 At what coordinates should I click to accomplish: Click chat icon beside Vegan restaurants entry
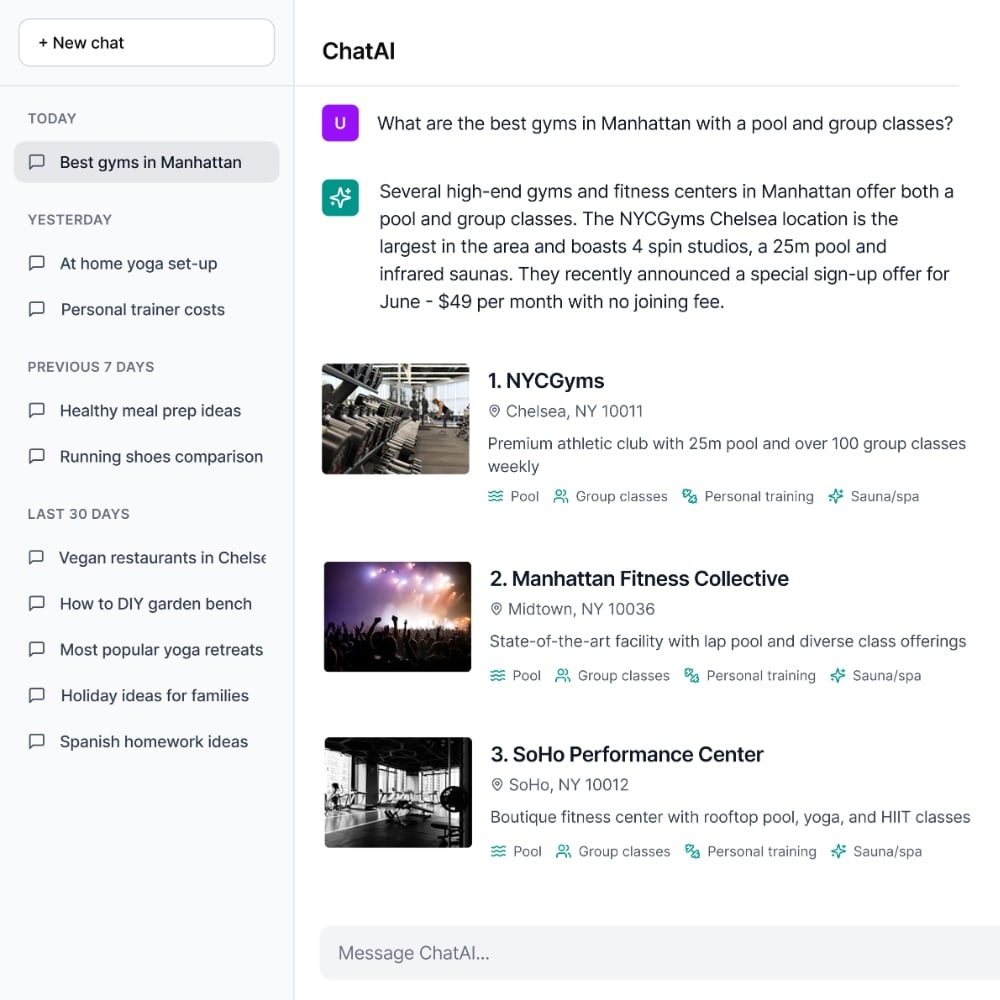coord(37,557)
